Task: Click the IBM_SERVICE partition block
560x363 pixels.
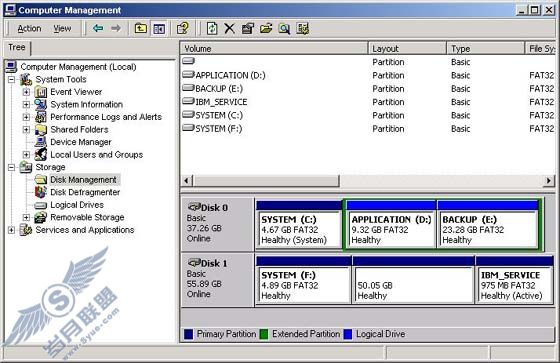Action: (514, 280)
